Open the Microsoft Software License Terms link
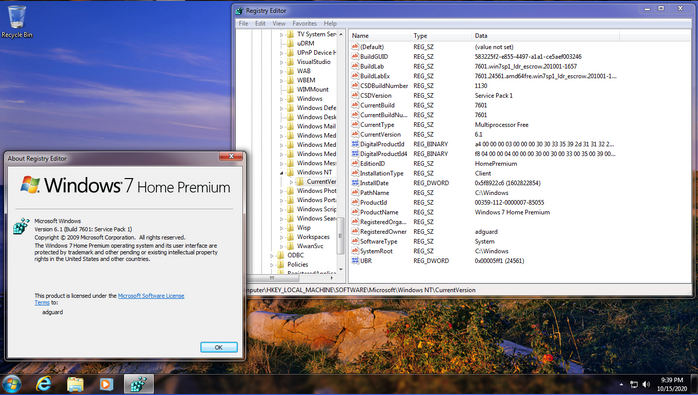Screen dimensions: 698x395 tap(110, 299)
